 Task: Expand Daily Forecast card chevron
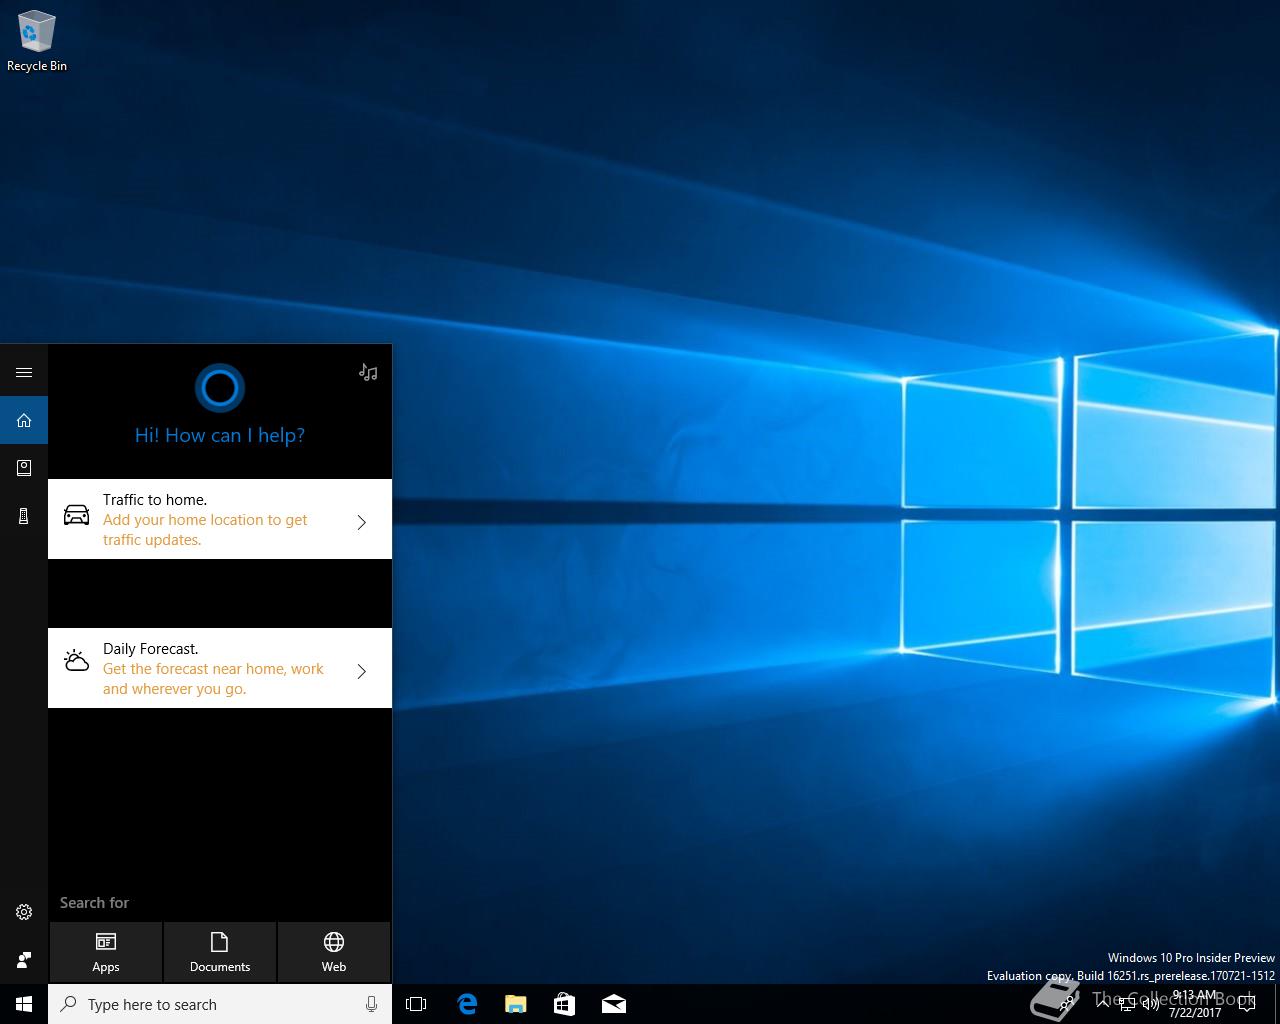(x=362, y=671)
